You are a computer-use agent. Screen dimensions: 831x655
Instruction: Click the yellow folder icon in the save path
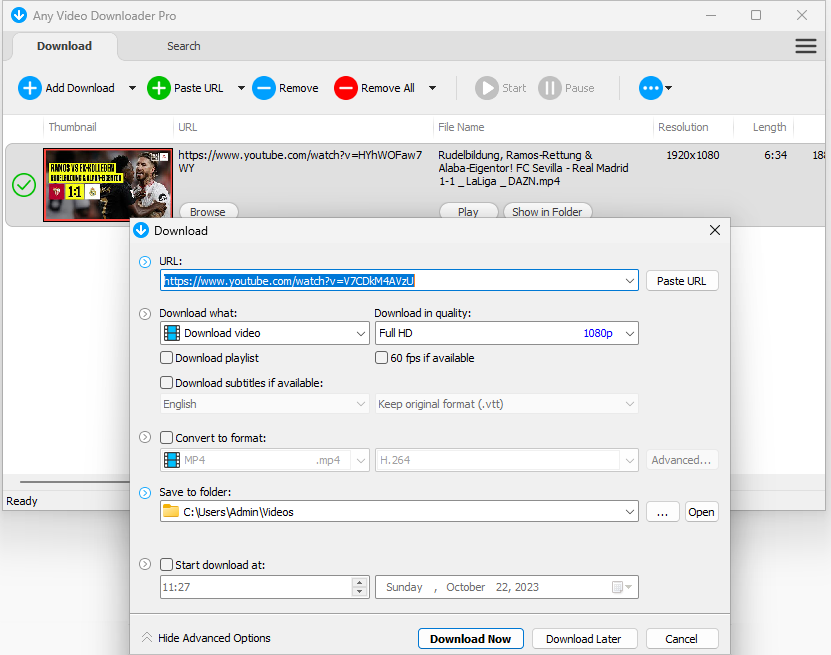(171, 511)
